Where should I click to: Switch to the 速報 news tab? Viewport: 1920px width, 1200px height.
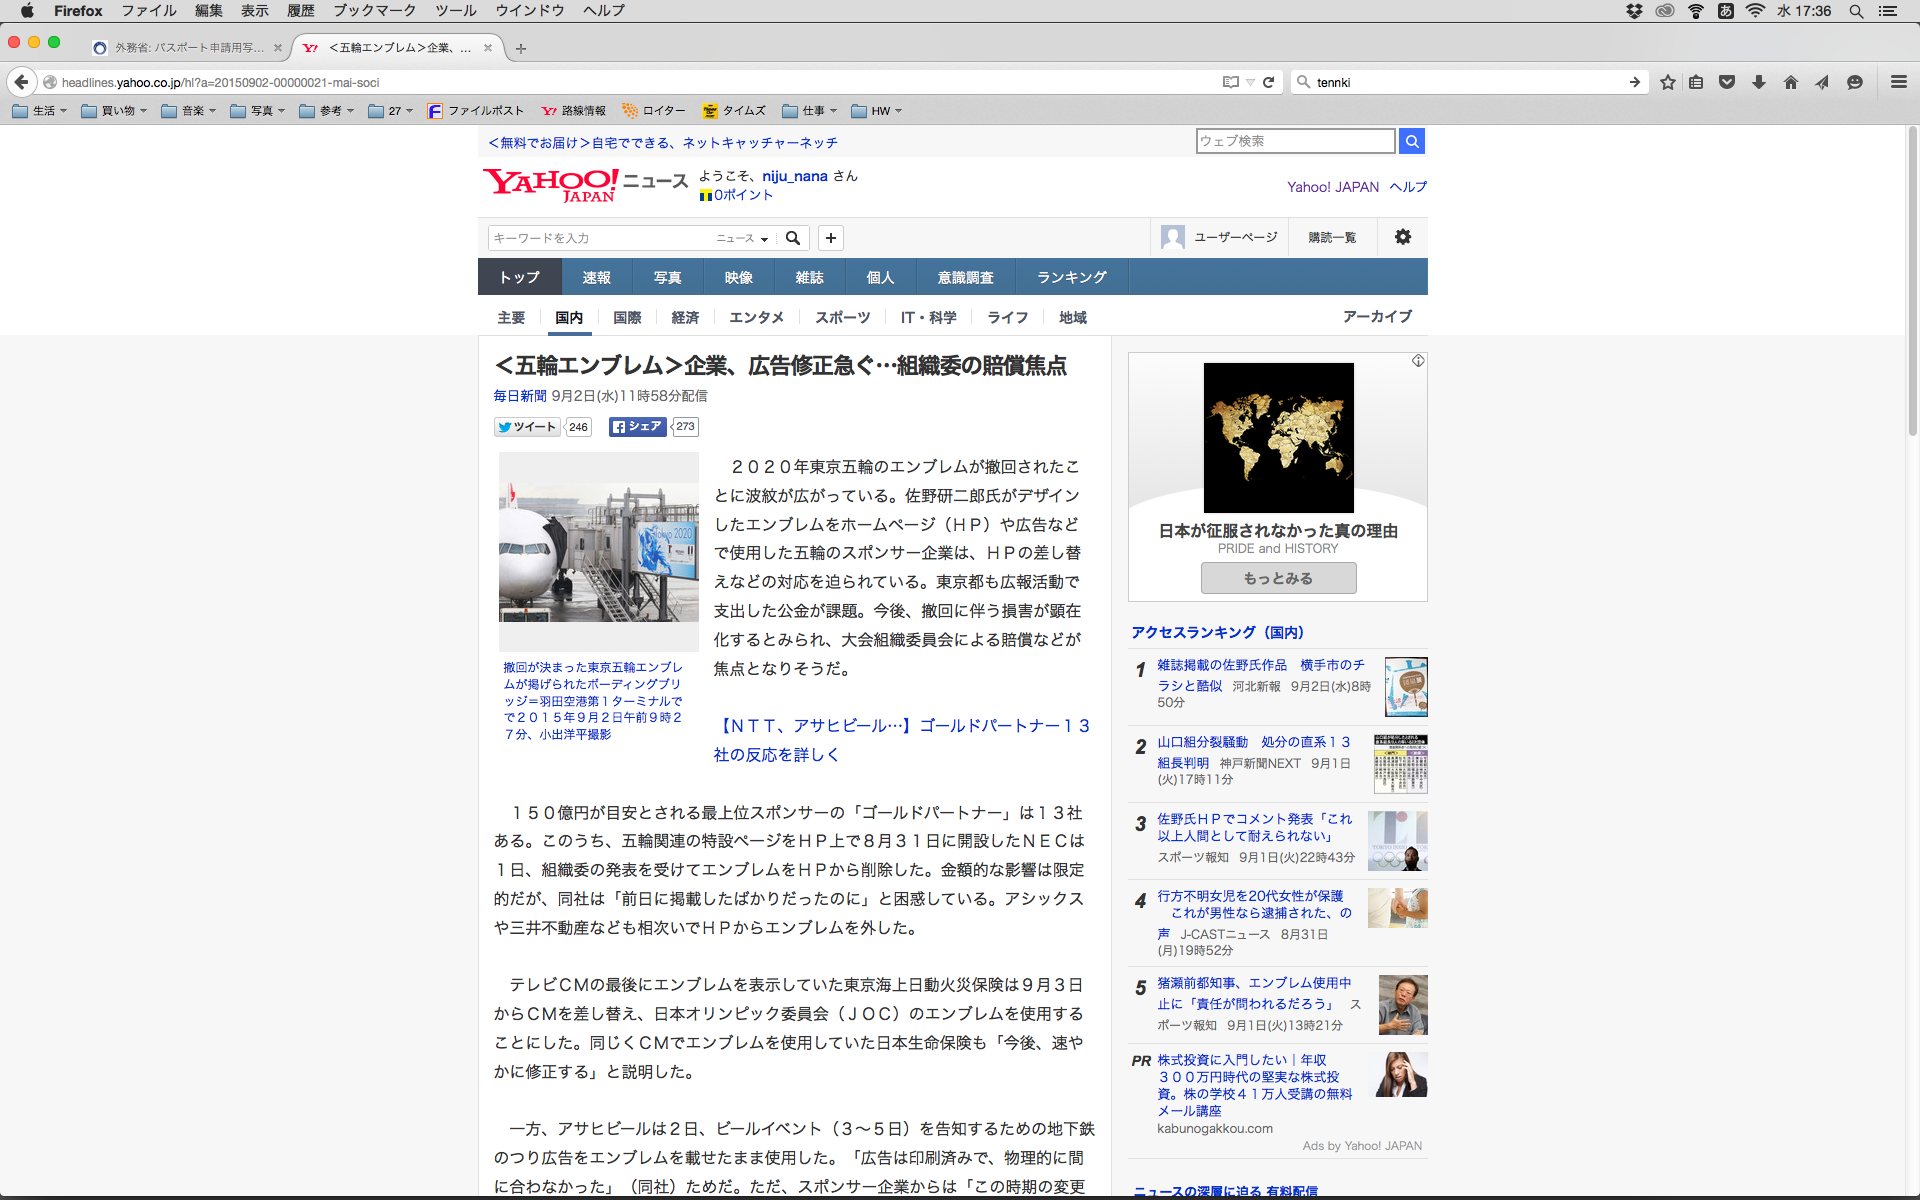596,277
